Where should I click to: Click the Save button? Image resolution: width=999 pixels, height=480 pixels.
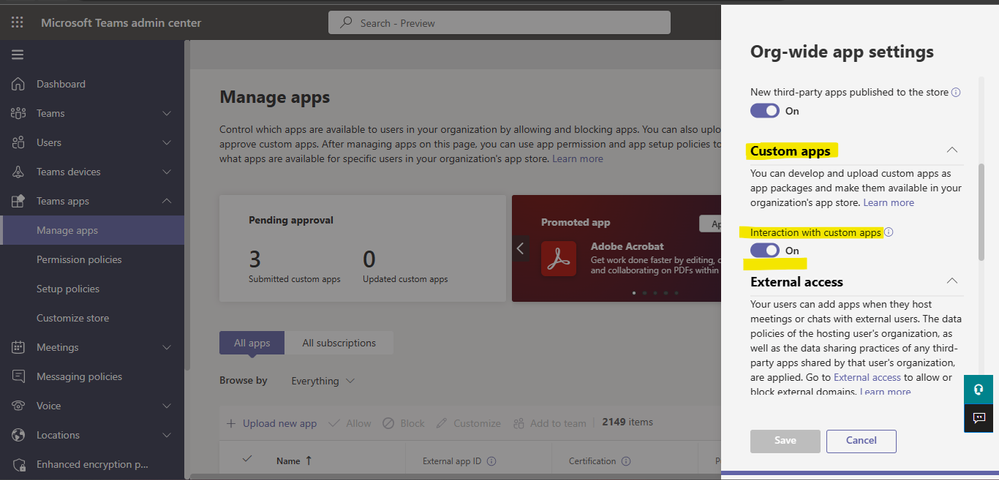785,440
